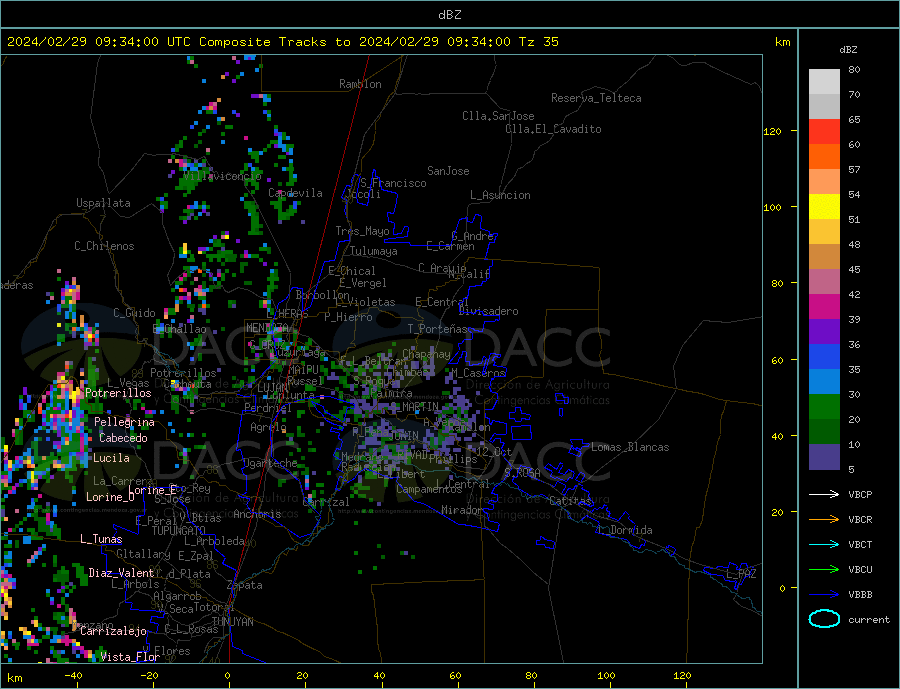This screenshot has width=900, height=689.
Task: Click the Vista_Flor map label
Action: click(x=130, y=657)
